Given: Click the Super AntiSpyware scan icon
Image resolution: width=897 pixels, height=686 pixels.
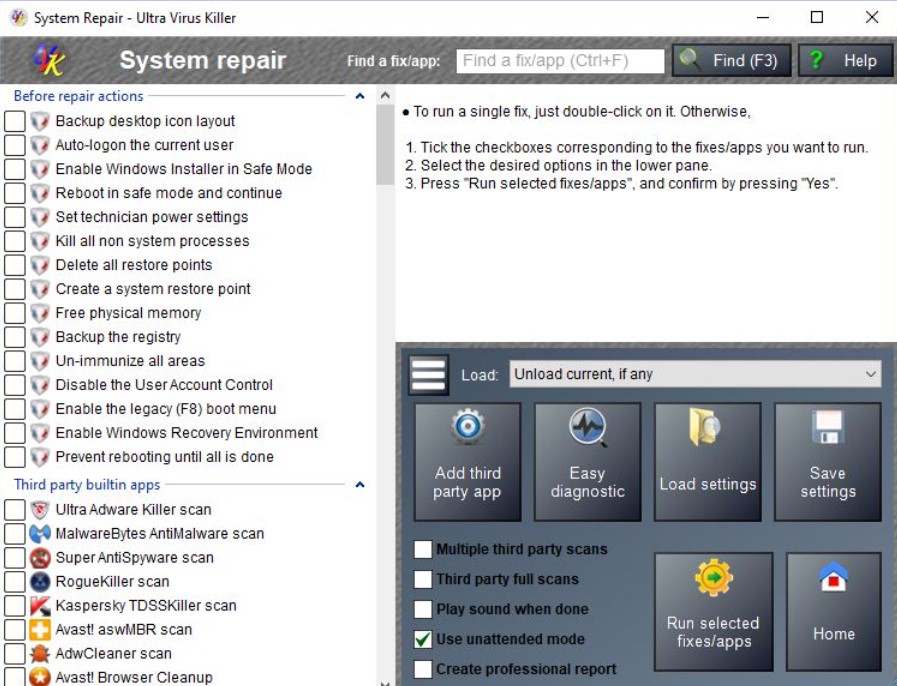Looking at the screenshot, I should tap(39, 558).
